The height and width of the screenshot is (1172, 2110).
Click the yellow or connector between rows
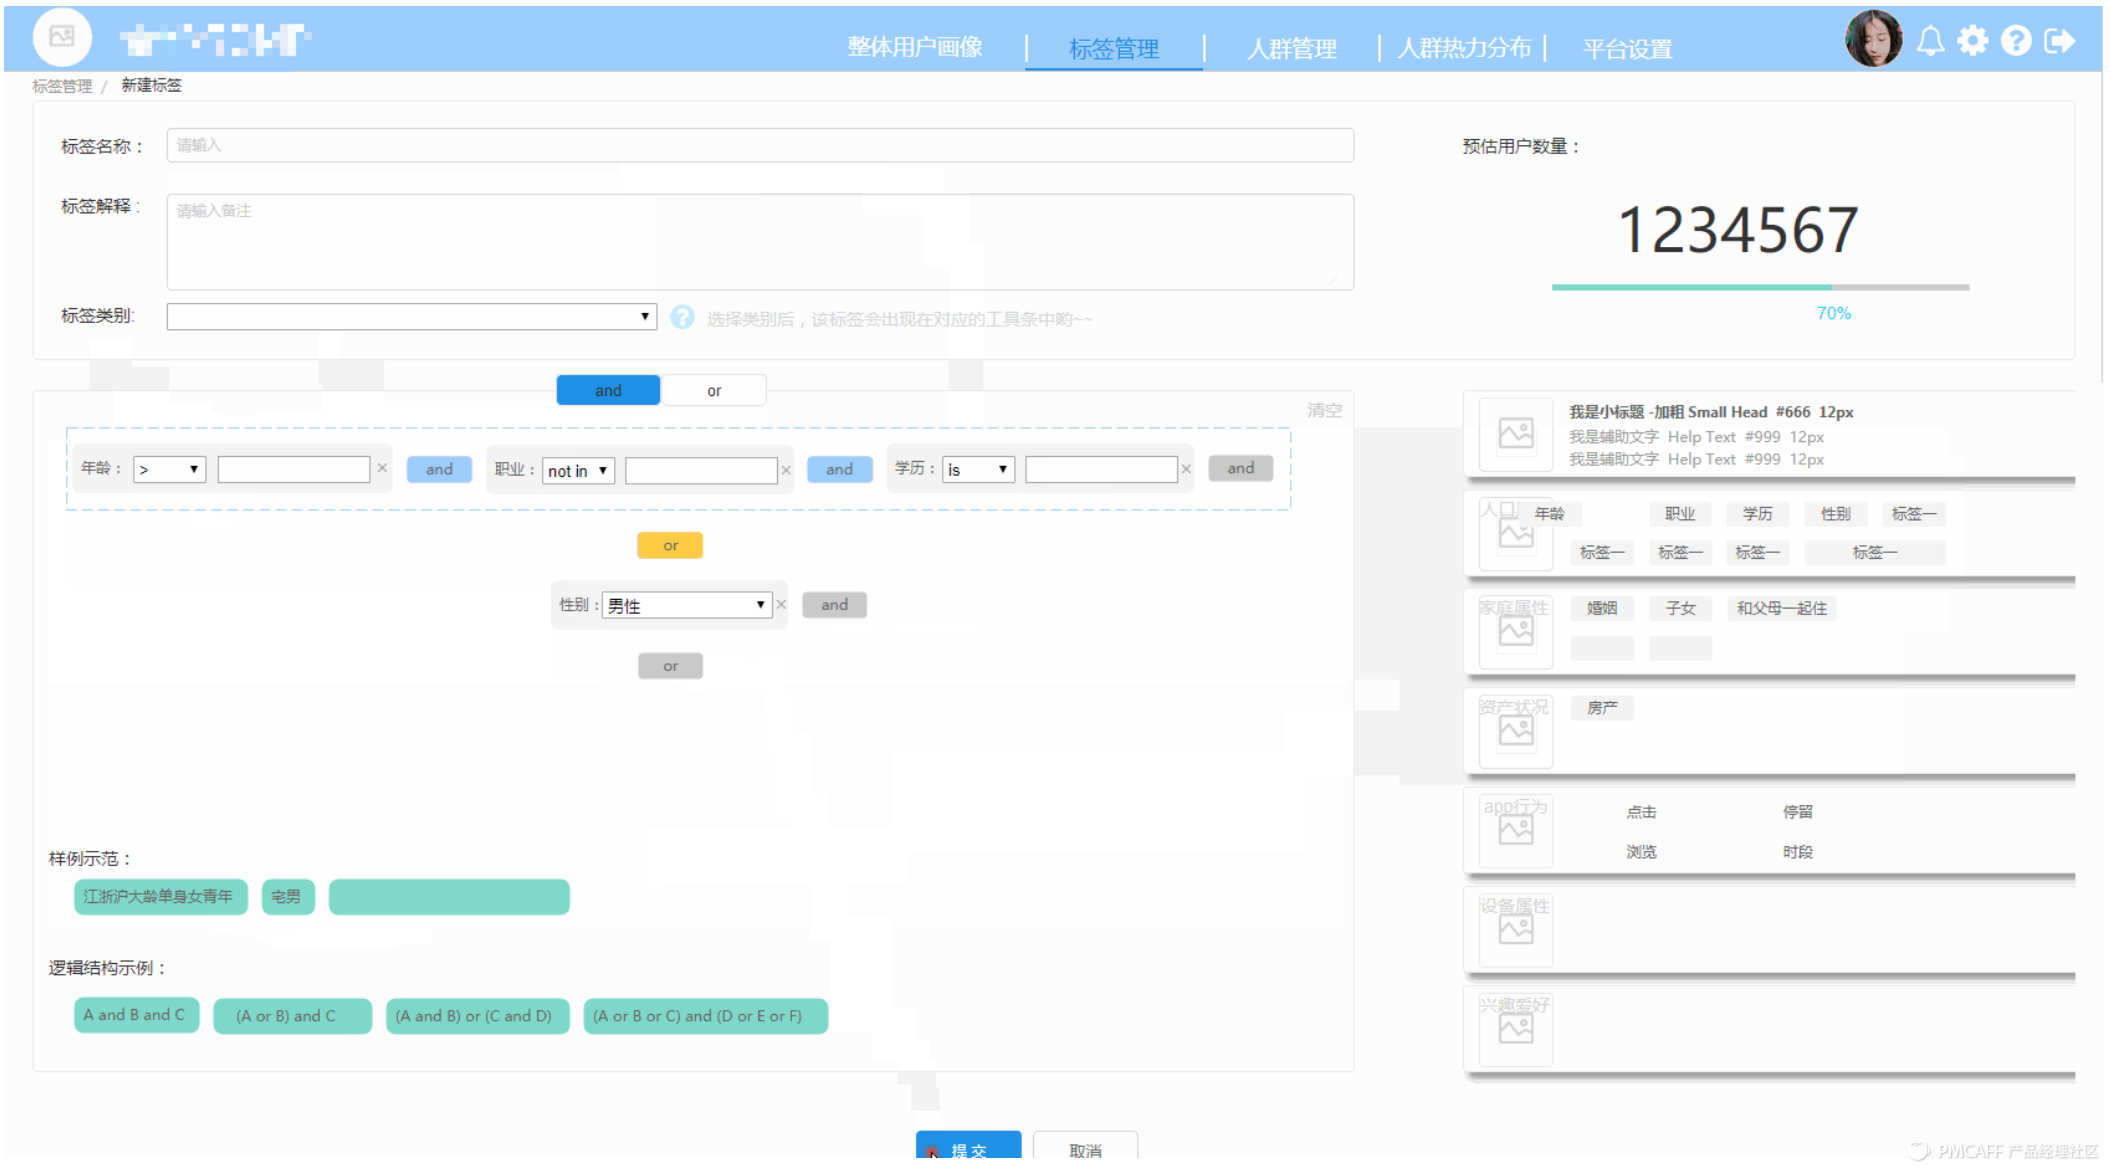(x=669, y=545)
